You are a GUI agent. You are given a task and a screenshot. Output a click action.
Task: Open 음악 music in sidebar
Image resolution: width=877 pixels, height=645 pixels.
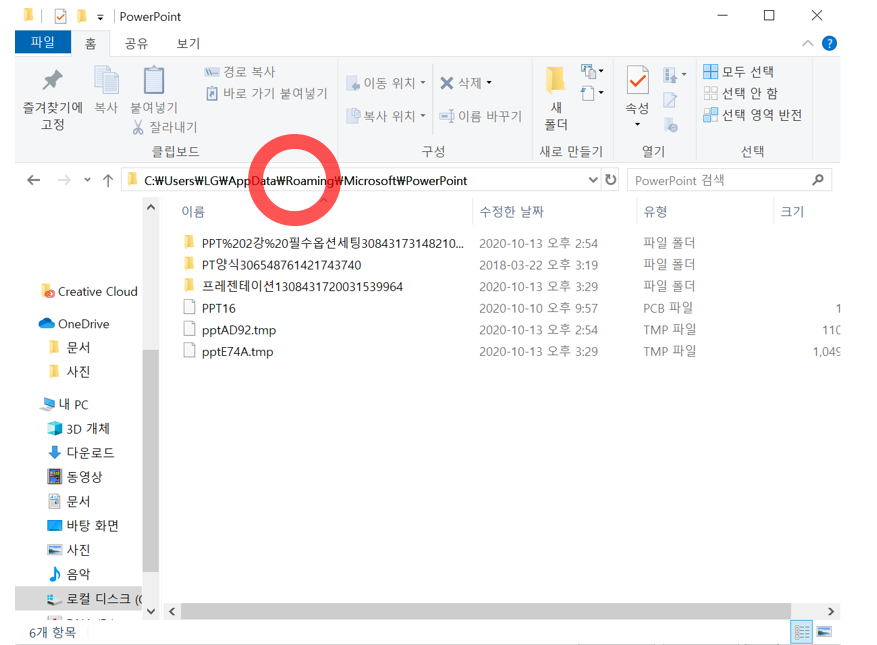69,573
